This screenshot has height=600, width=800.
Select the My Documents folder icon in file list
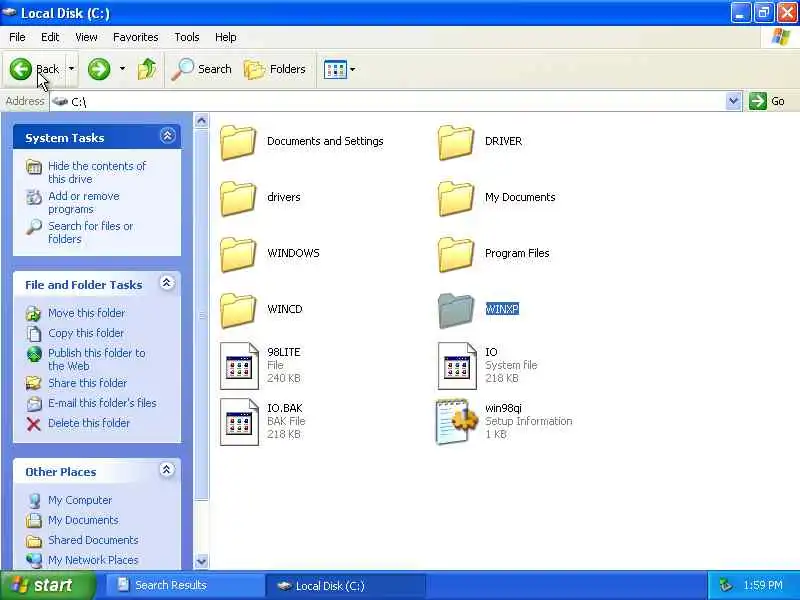tap(456, 198)
